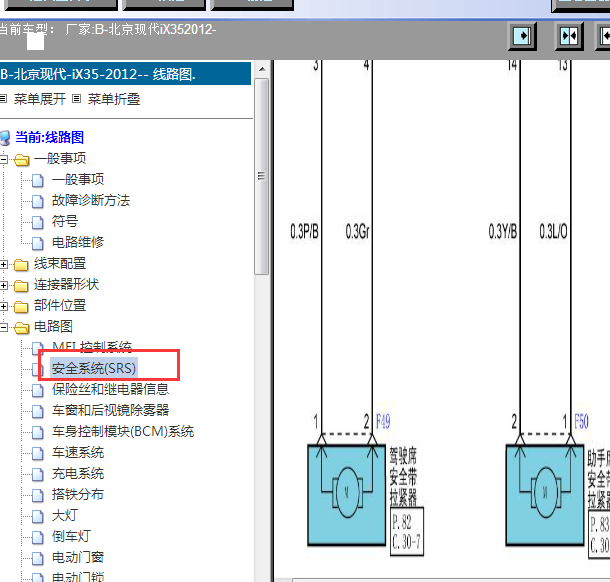Click the 0.3L/O wire label

553,231
